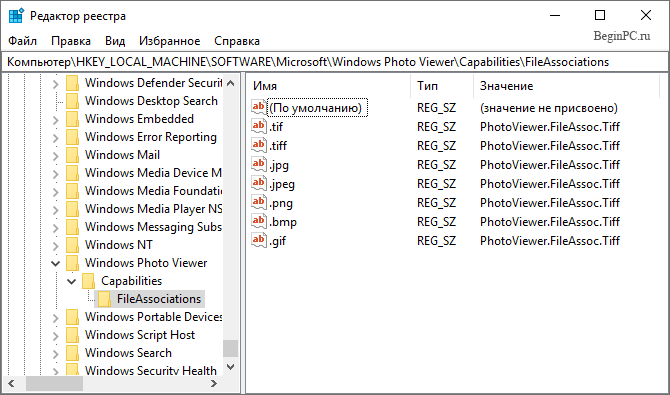Open the Правка menu
The height and width of the screenshot is (395, 670).
(x=71, y=41)
